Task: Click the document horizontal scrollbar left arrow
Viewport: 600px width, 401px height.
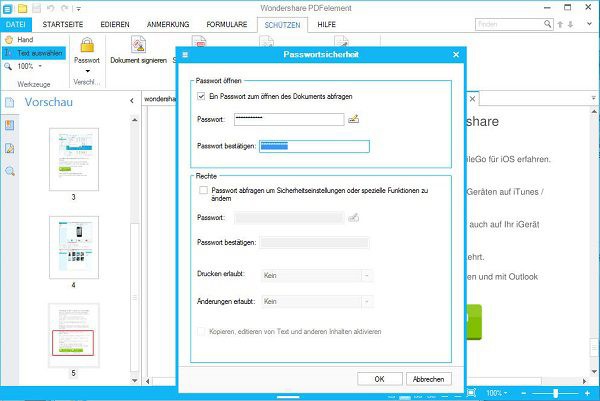Action: [148, 381]
